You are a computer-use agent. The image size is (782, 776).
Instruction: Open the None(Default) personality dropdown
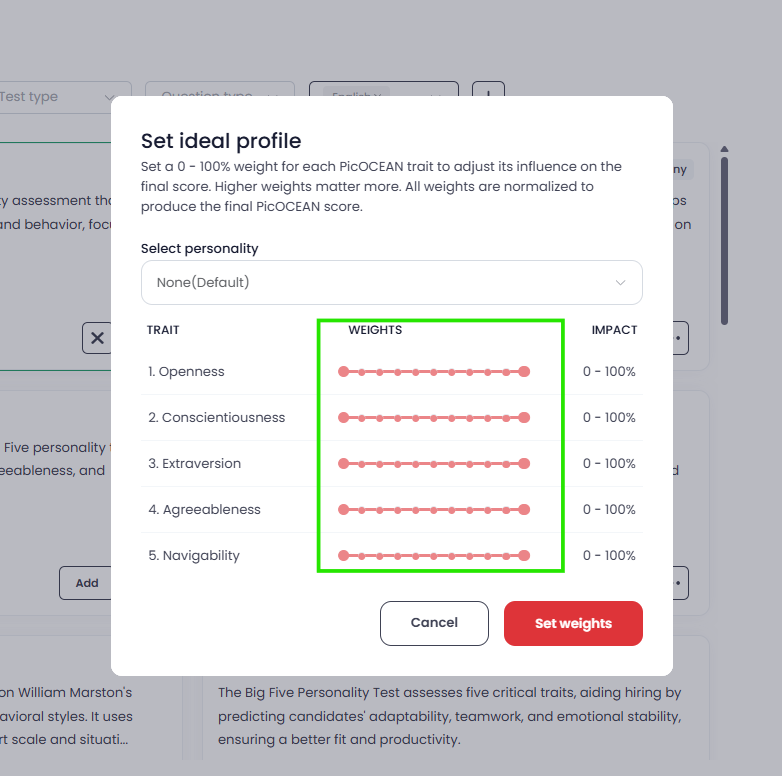[x=391, y=282]
